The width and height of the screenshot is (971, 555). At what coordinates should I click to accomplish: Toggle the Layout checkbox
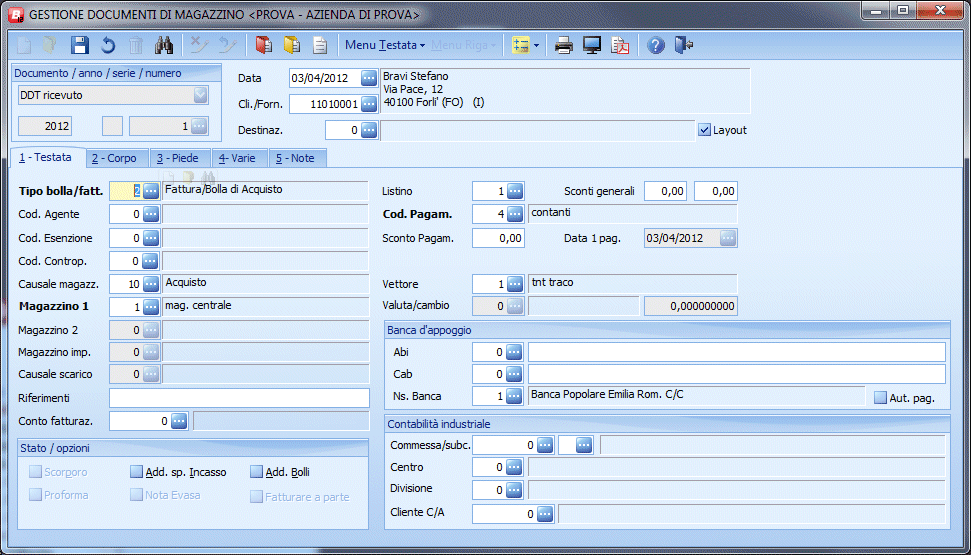(x=704, y=130)
